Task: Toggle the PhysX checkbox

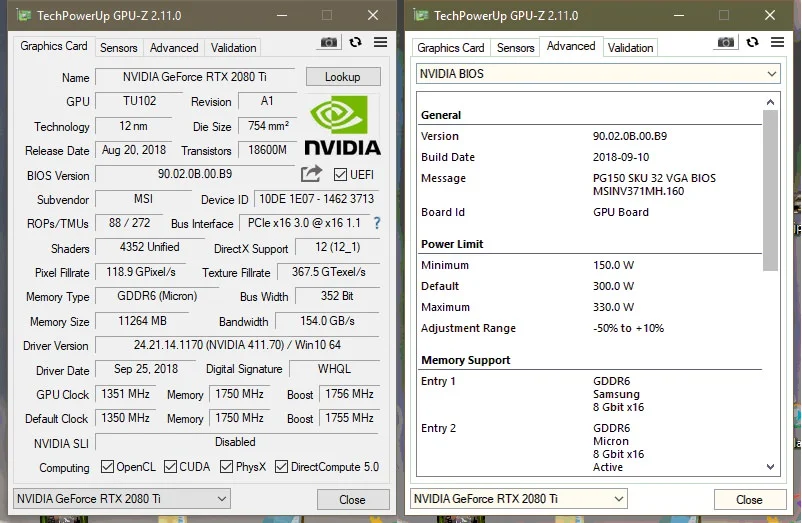Action: (226, 466)
